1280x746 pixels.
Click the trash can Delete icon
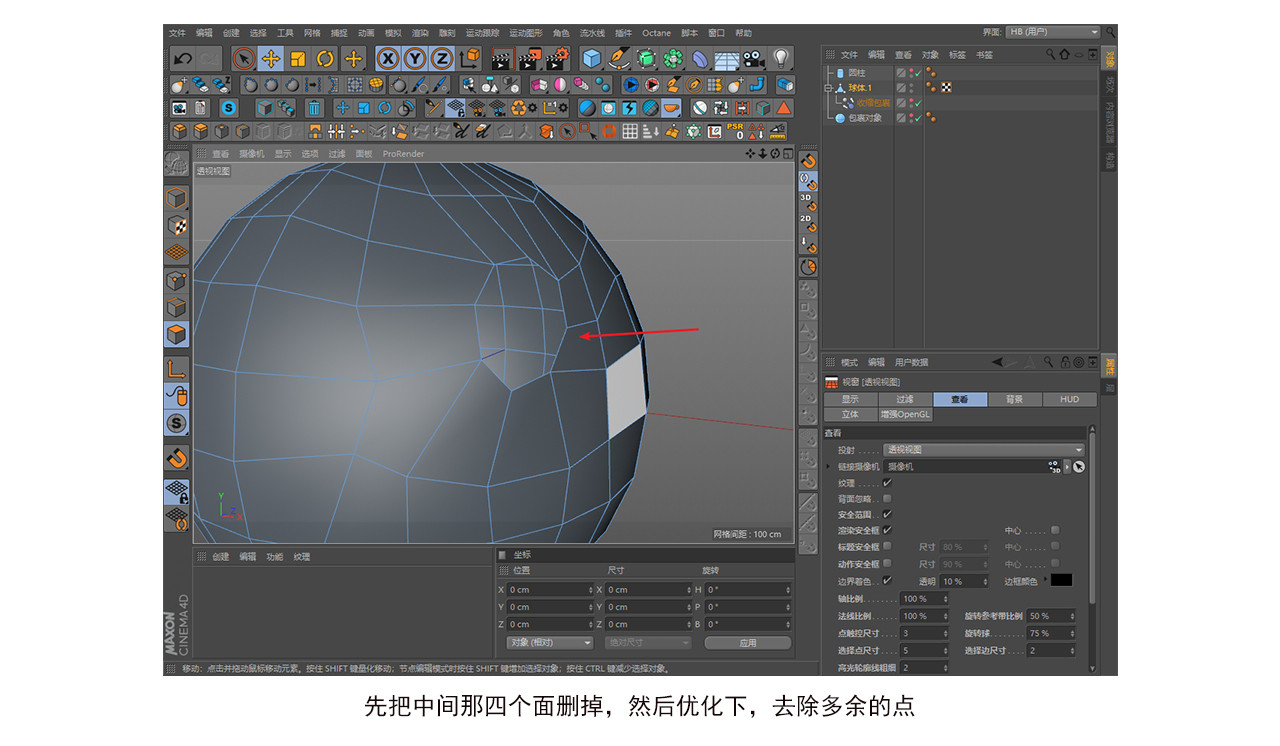click(314, 108)
